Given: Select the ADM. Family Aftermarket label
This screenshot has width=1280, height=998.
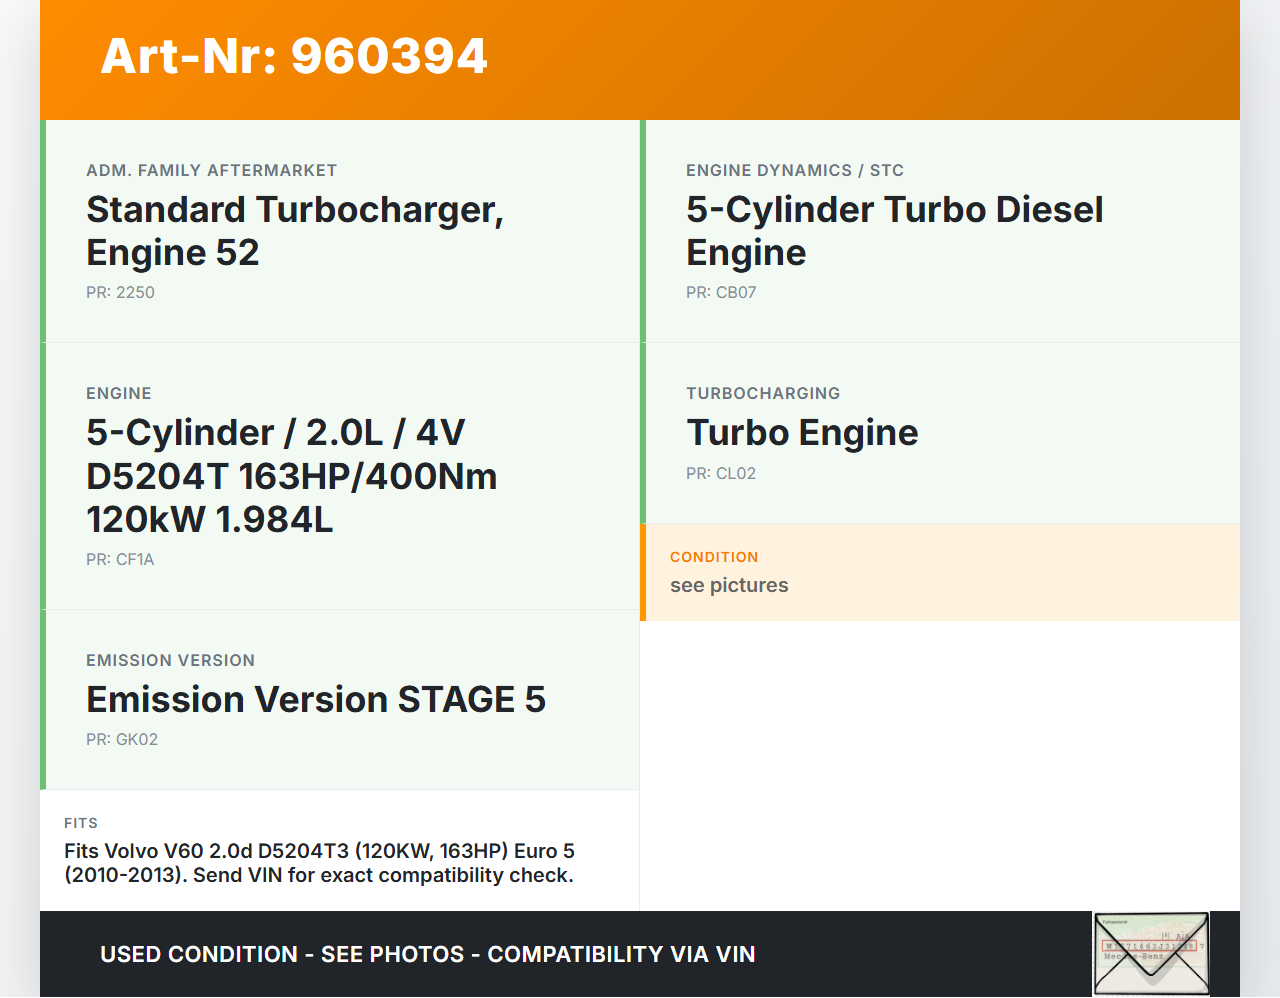Looking at the screenshot, I should click(211, 171).
